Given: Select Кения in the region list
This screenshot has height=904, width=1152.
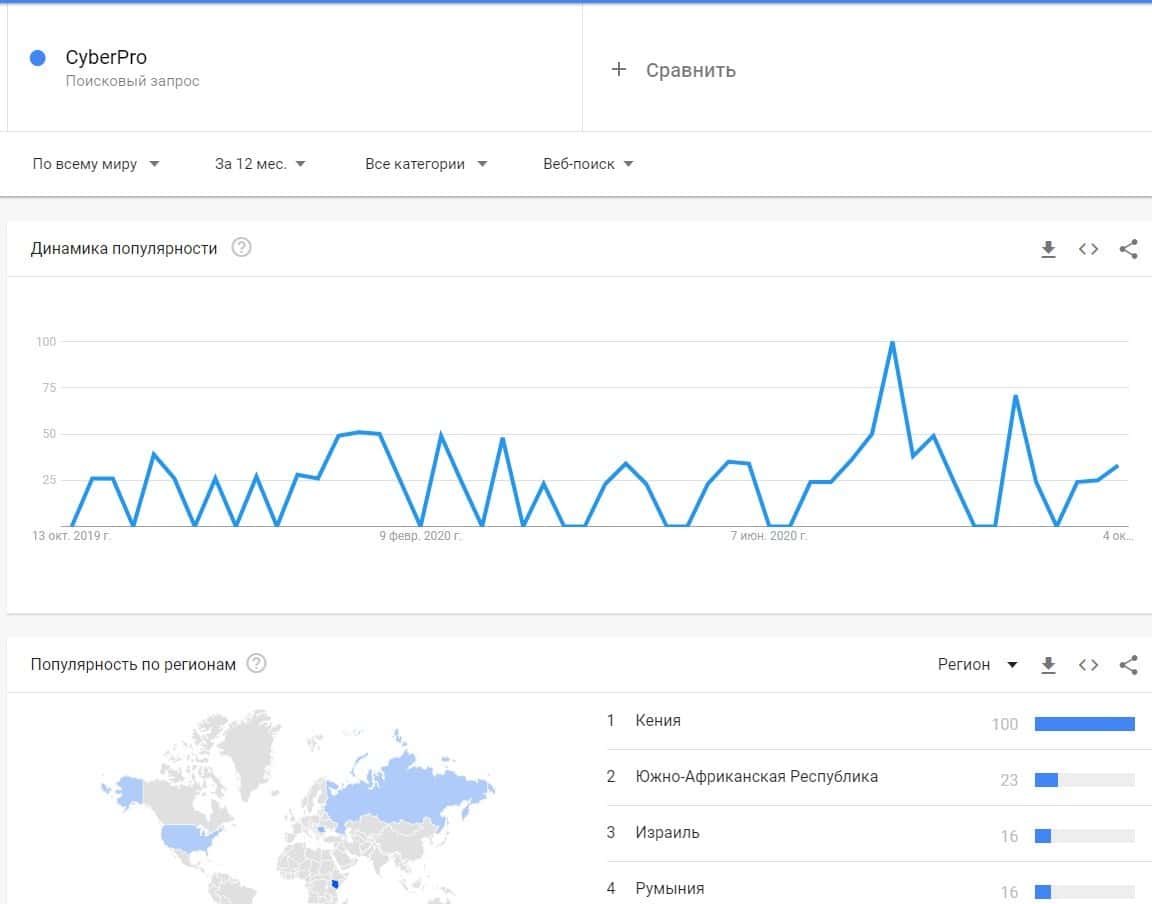Looking at the screenshot, I should tap(658, 720).
